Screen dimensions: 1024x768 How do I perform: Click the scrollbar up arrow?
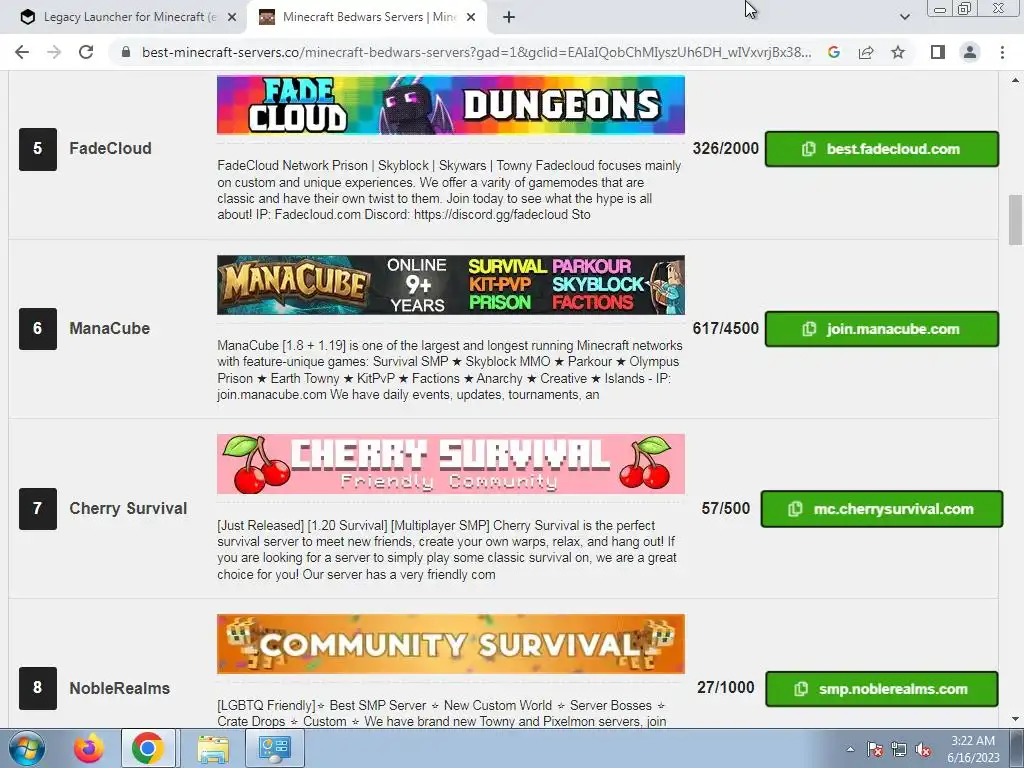[1015, 80]
